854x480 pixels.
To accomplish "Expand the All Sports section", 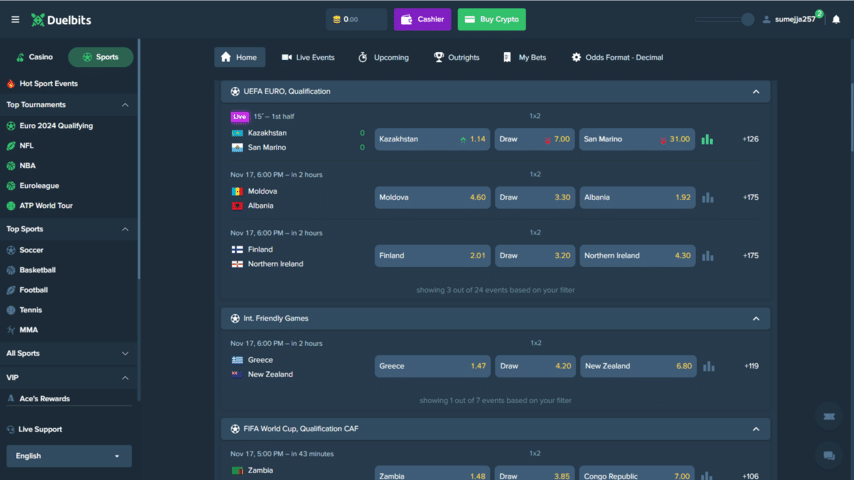I will point(125,354).
